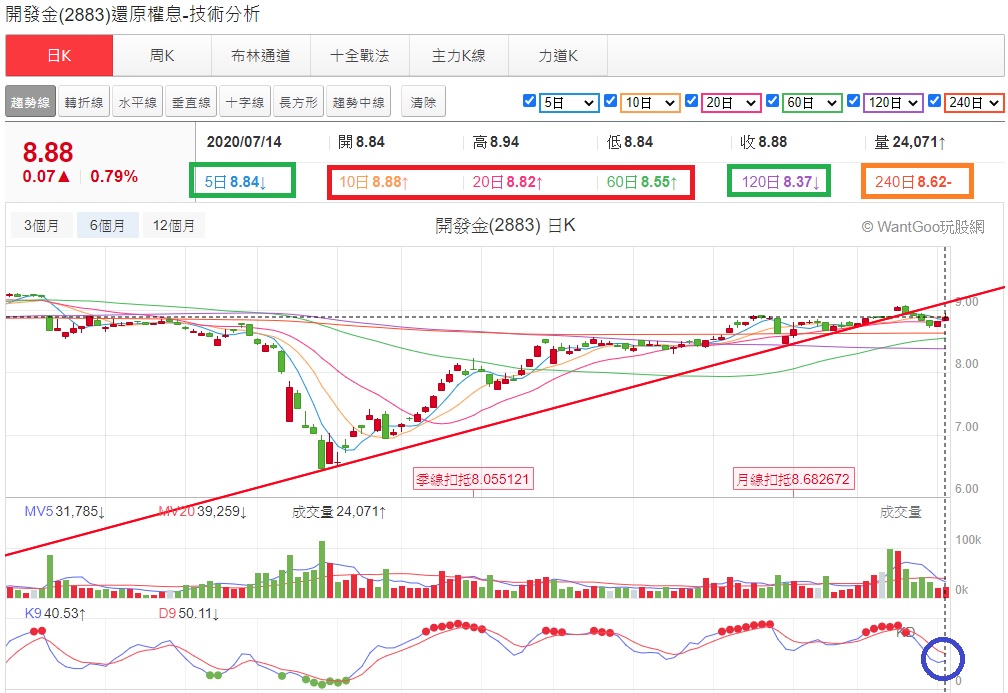Switch to the 日K tab

(59, 56)
